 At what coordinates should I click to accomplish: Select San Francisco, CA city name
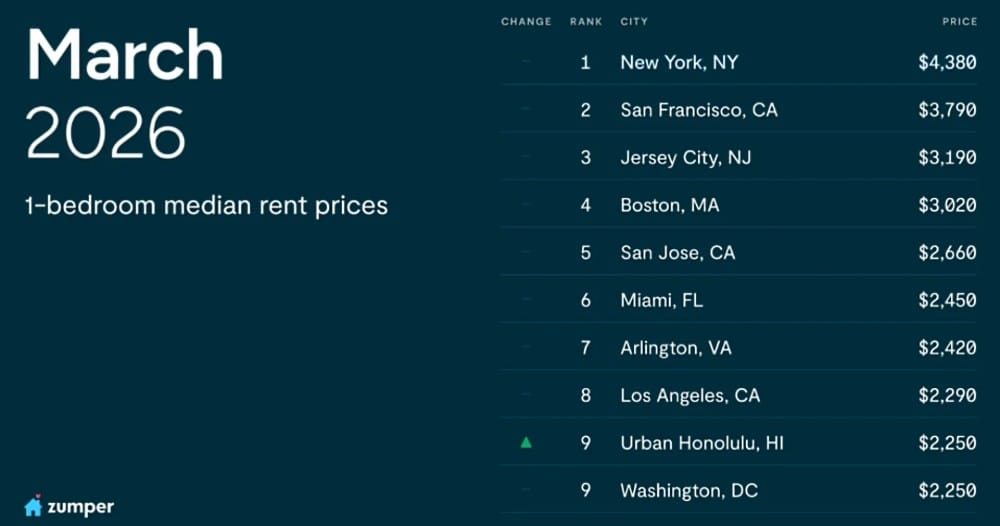(x=698, y=110)
